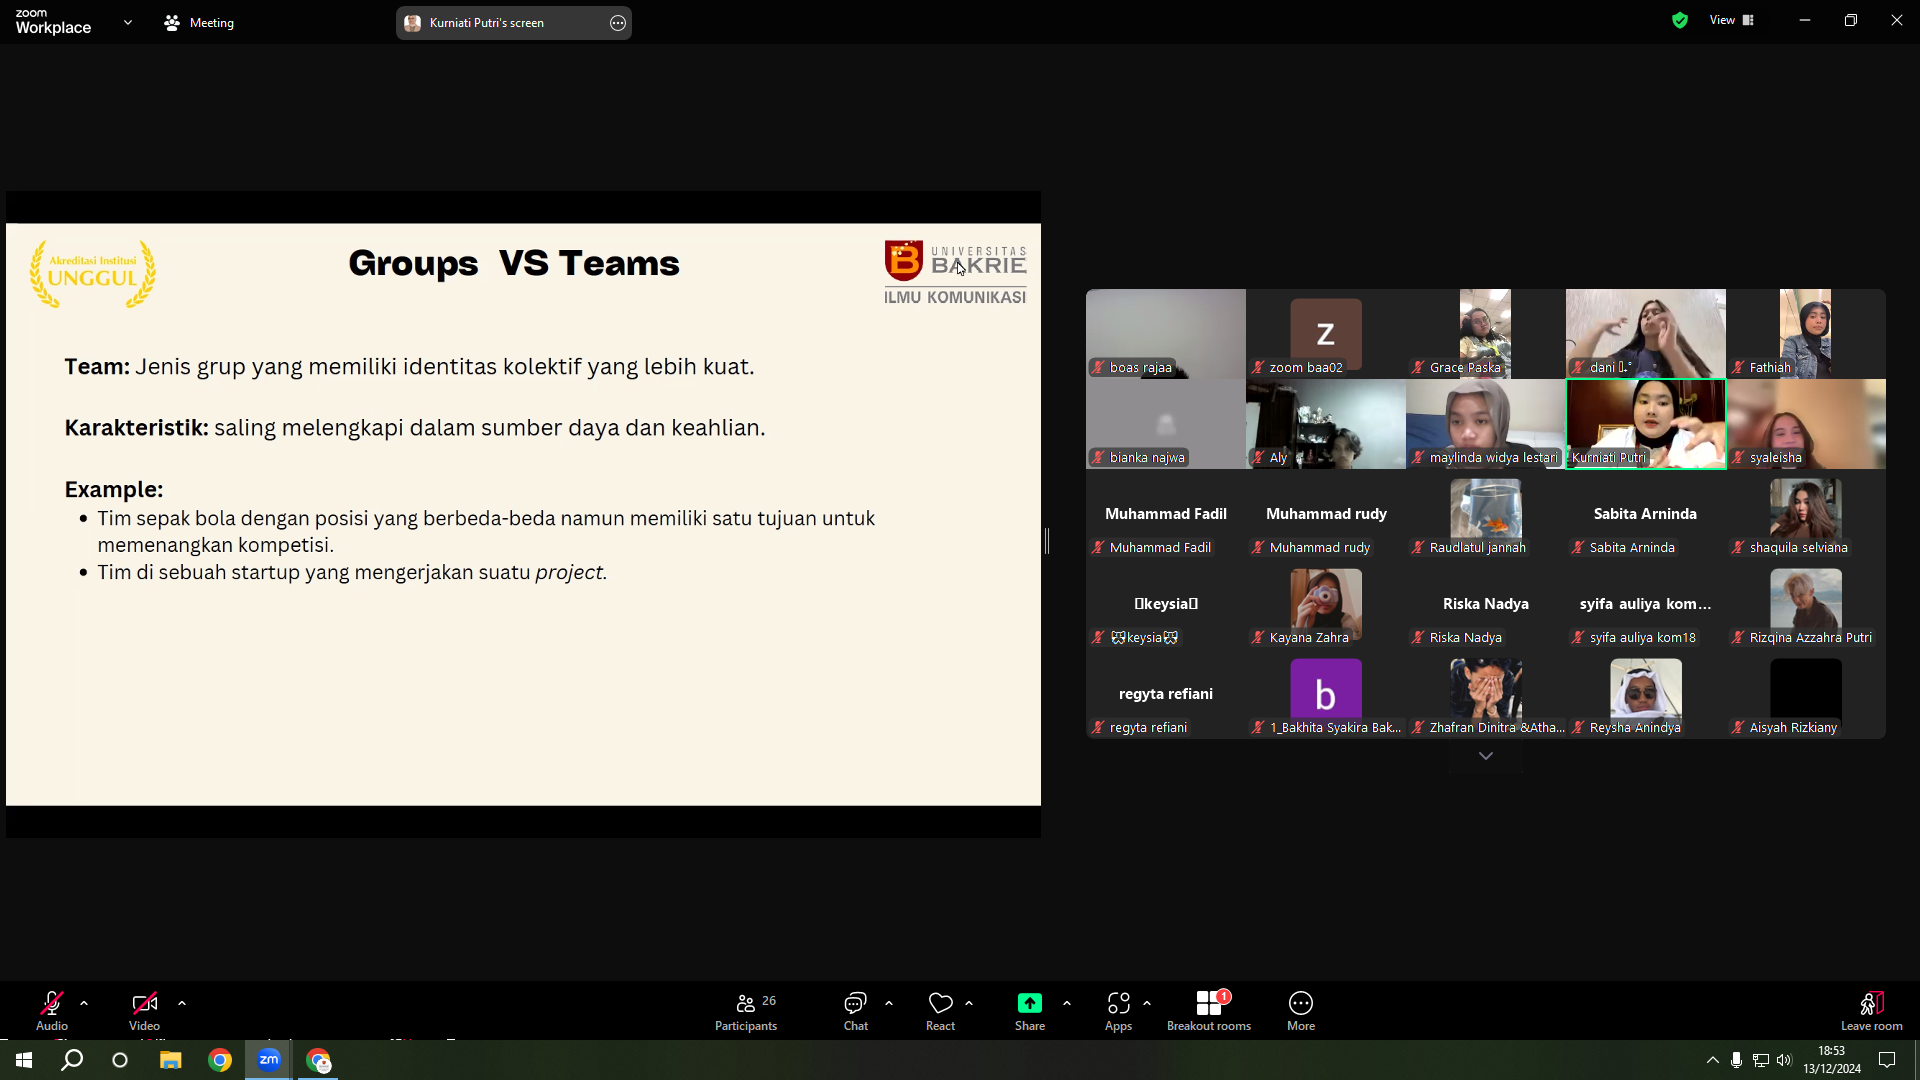Switch to Zoom app in taskbar
The width and height of the screenshot is (1920, 1080).
tap(269, 1060)
